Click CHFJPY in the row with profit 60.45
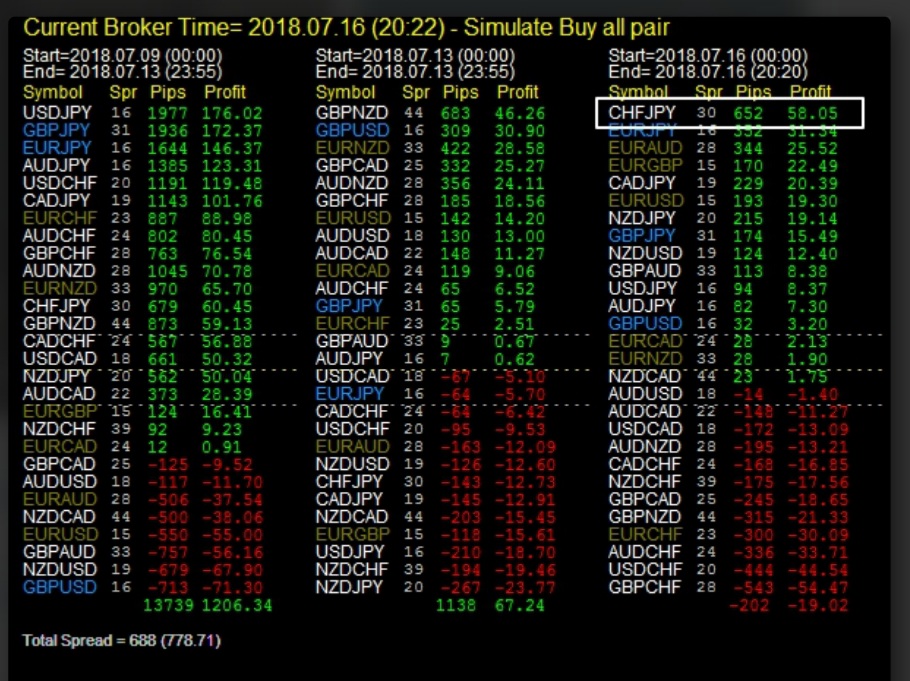This screenshot has height=681, width=910. (57, 306)
